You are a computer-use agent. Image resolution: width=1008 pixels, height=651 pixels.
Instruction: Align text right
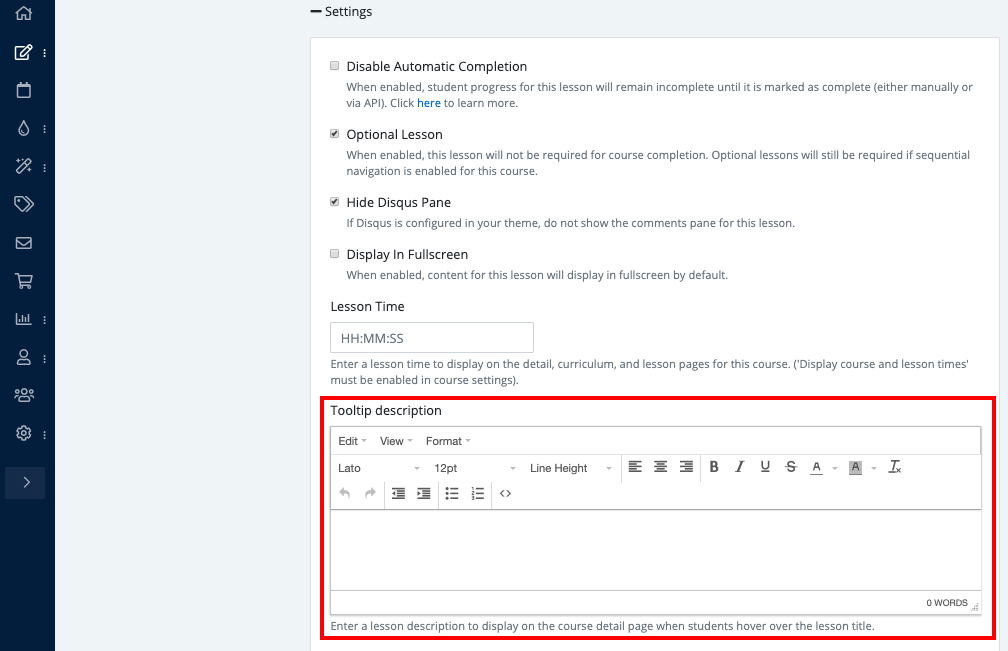click(686, 467)
